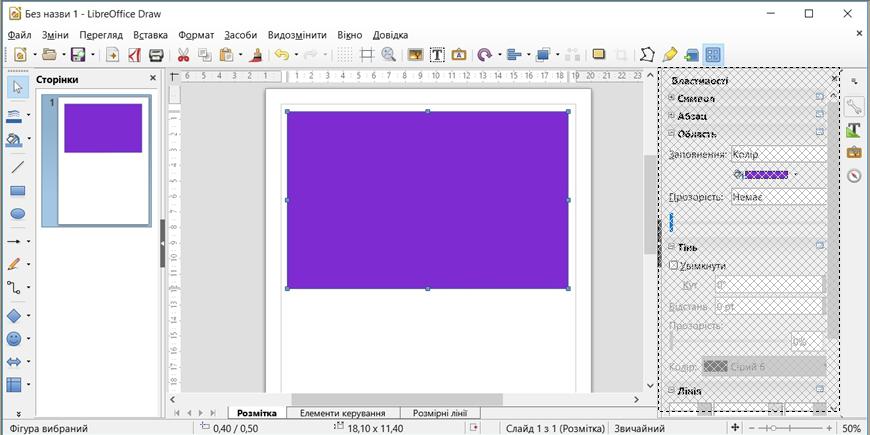This screenshot has width=870, height=435.
Task: Open the Navigator compass icon in sidebar
Action: pos(853,176)
